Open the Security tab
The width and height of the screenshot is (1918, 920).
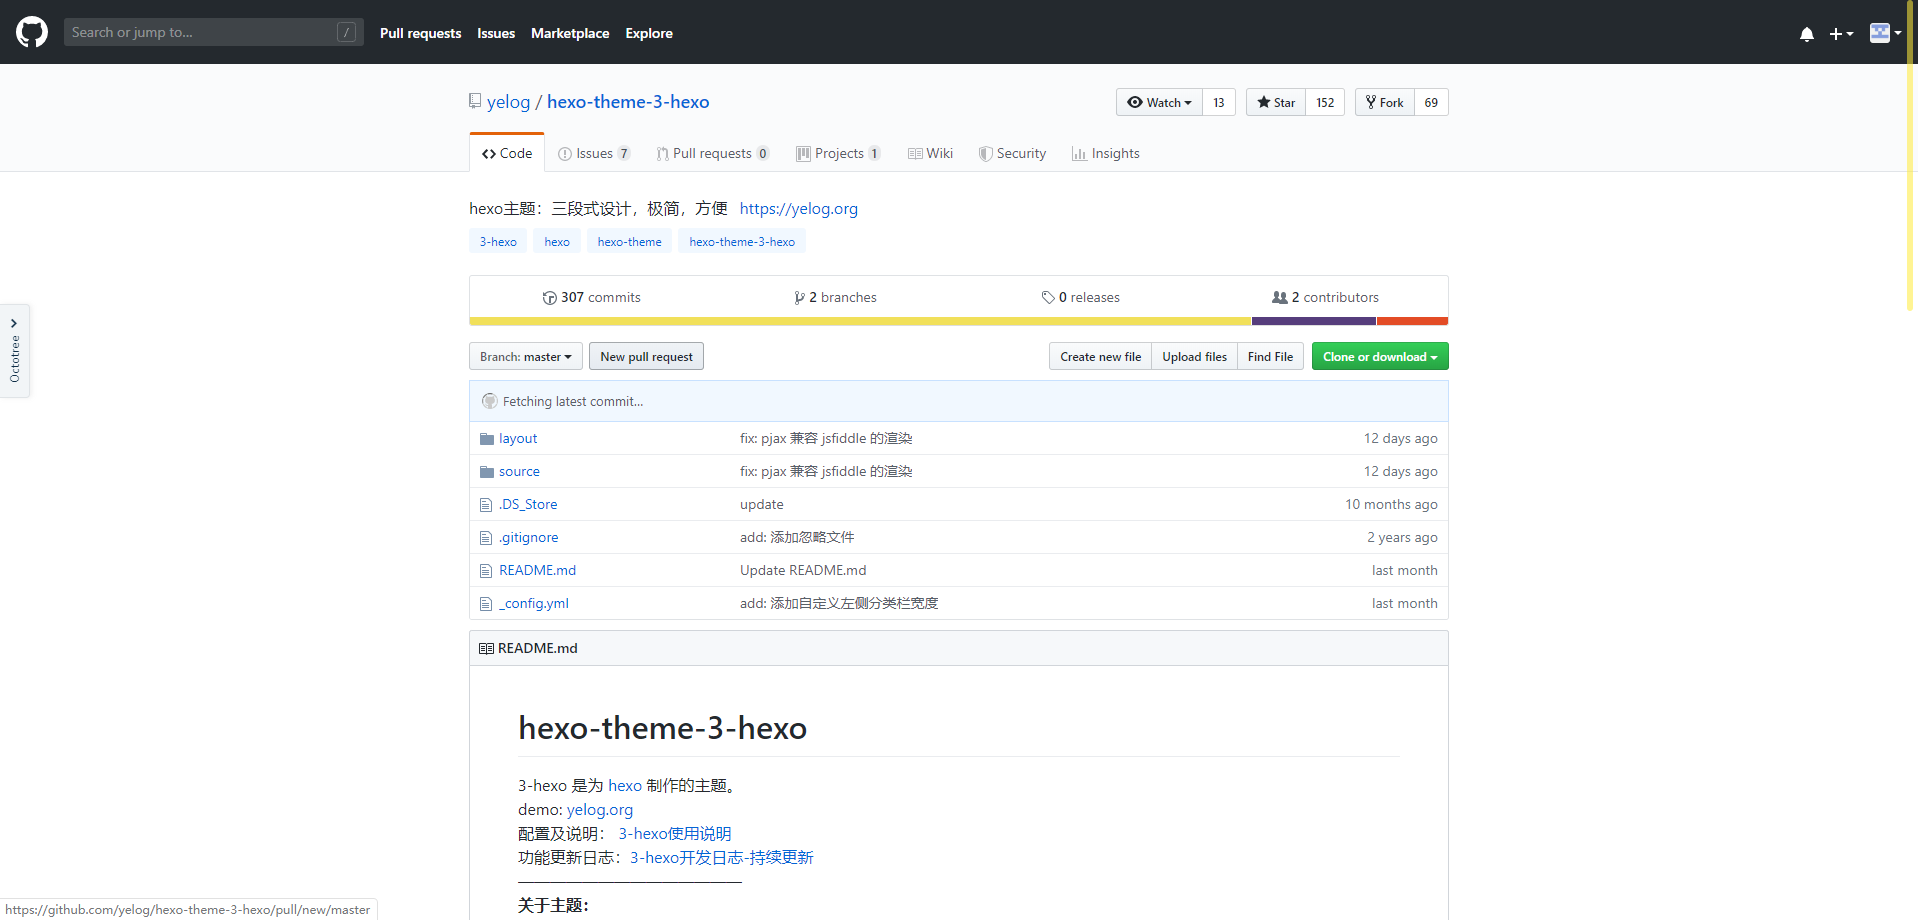1012,153
